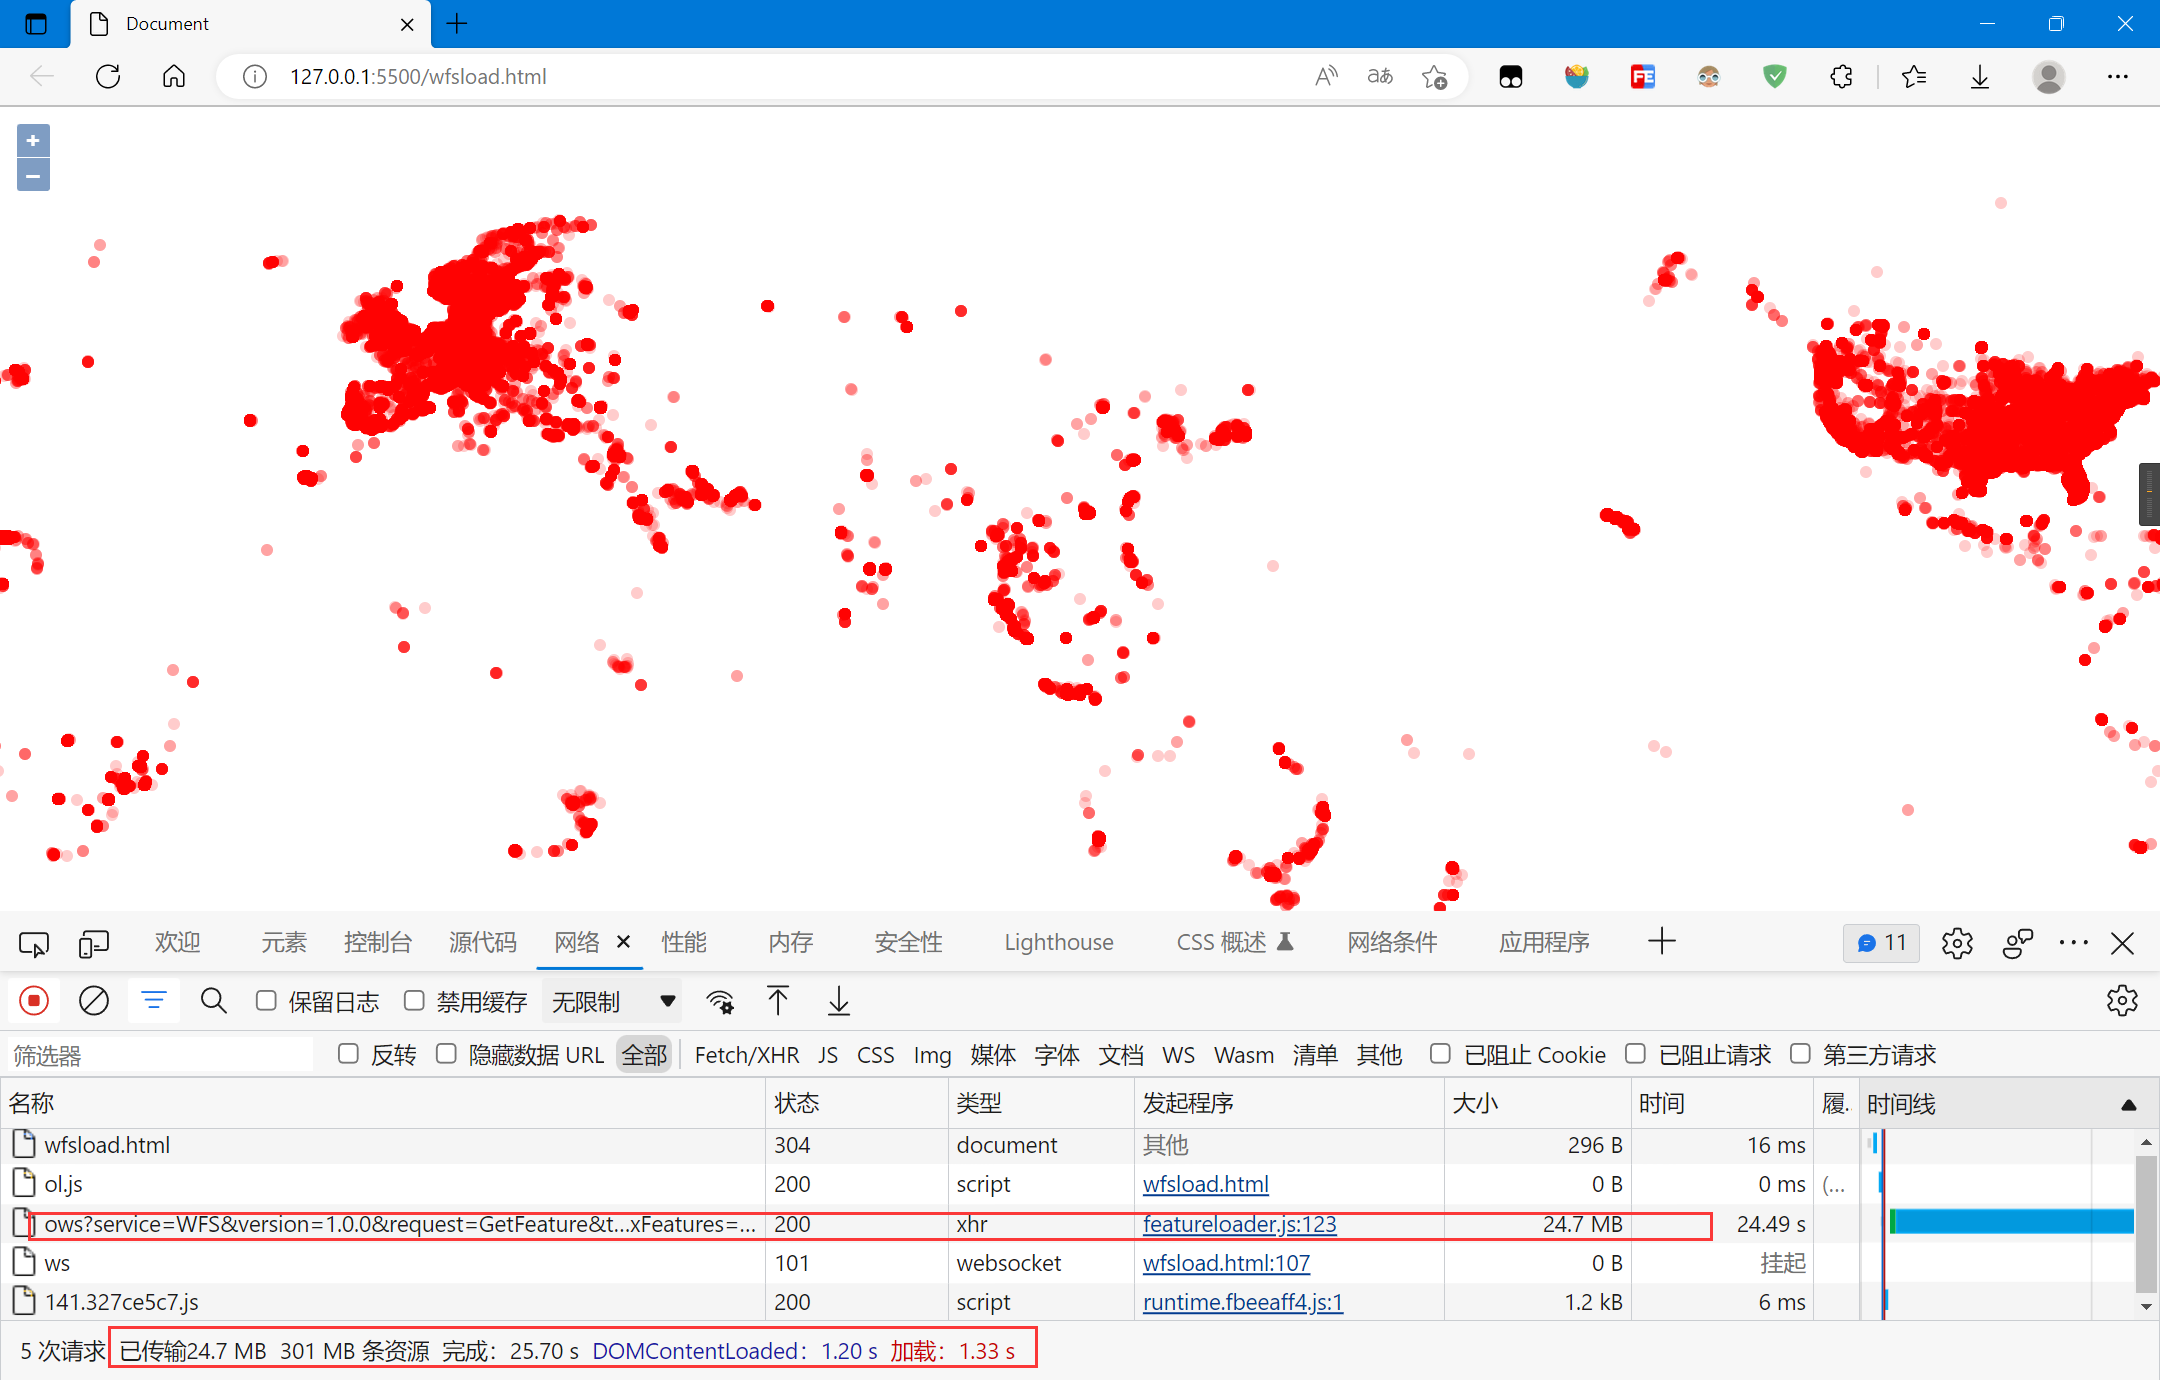
Task: Switch to the Performance tab
Action: tap(684, 942)
